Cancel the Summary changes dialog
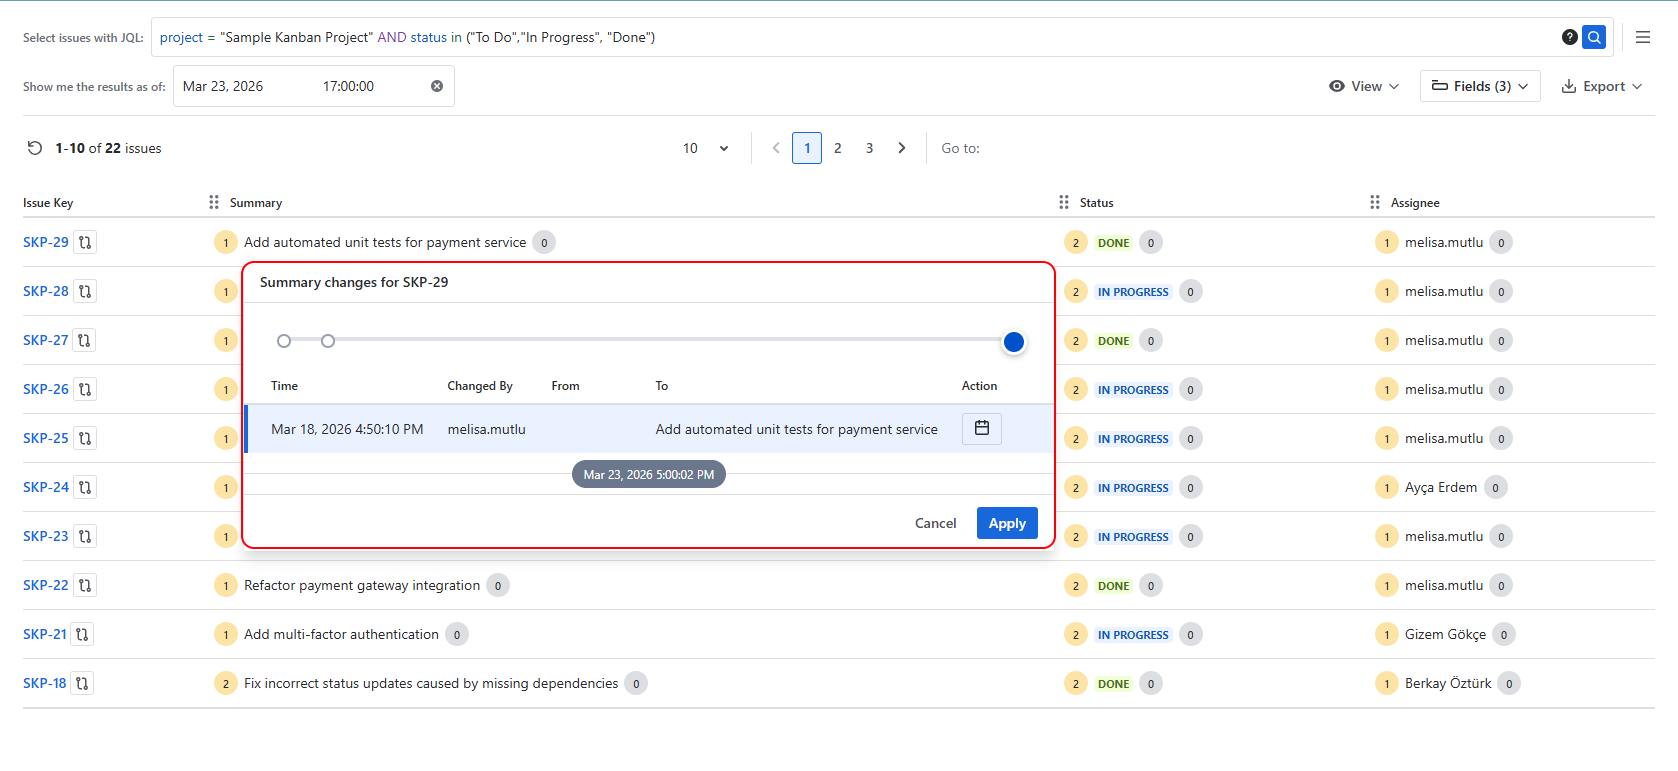The width and height of the screenshot is (1678, 771). click(x=935, y=523)
